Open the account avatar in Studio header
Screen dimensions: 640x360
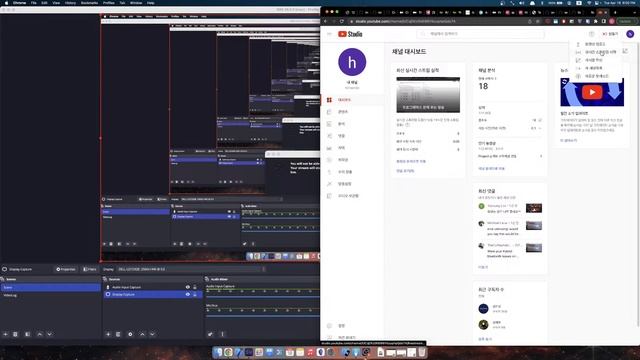click(x=630, y=34)
